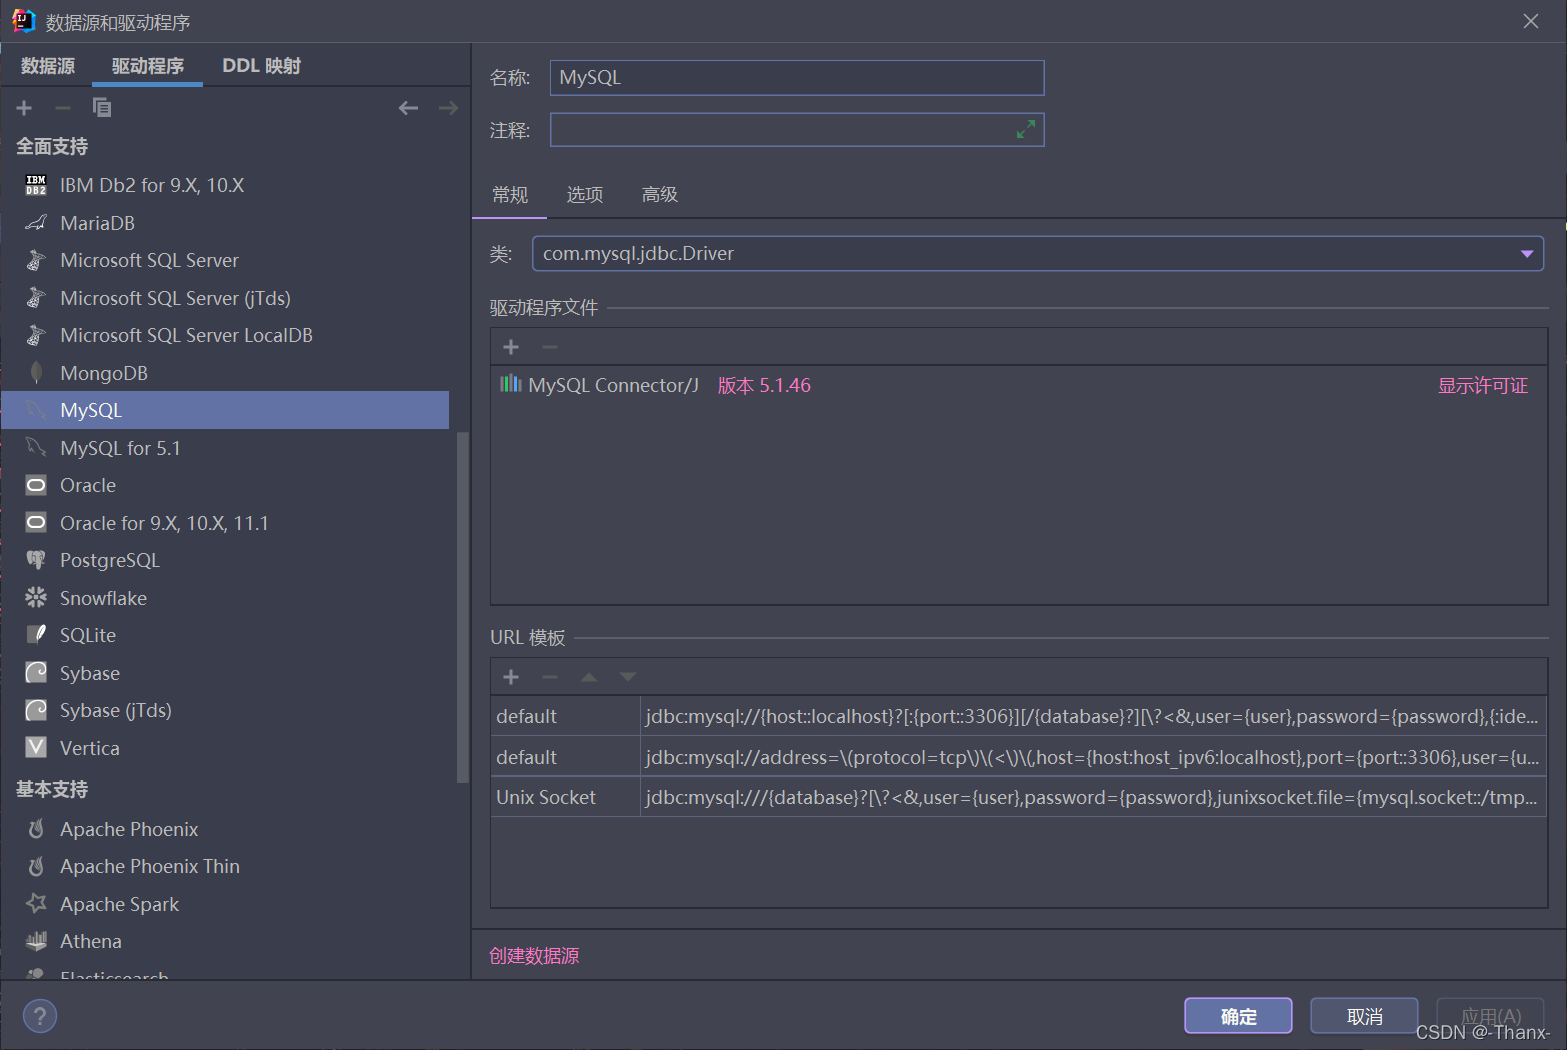The height and width of the screenshot is (1050, 1567).
Task: Click the Sybase driver icon
Action: tap(36, 673)
